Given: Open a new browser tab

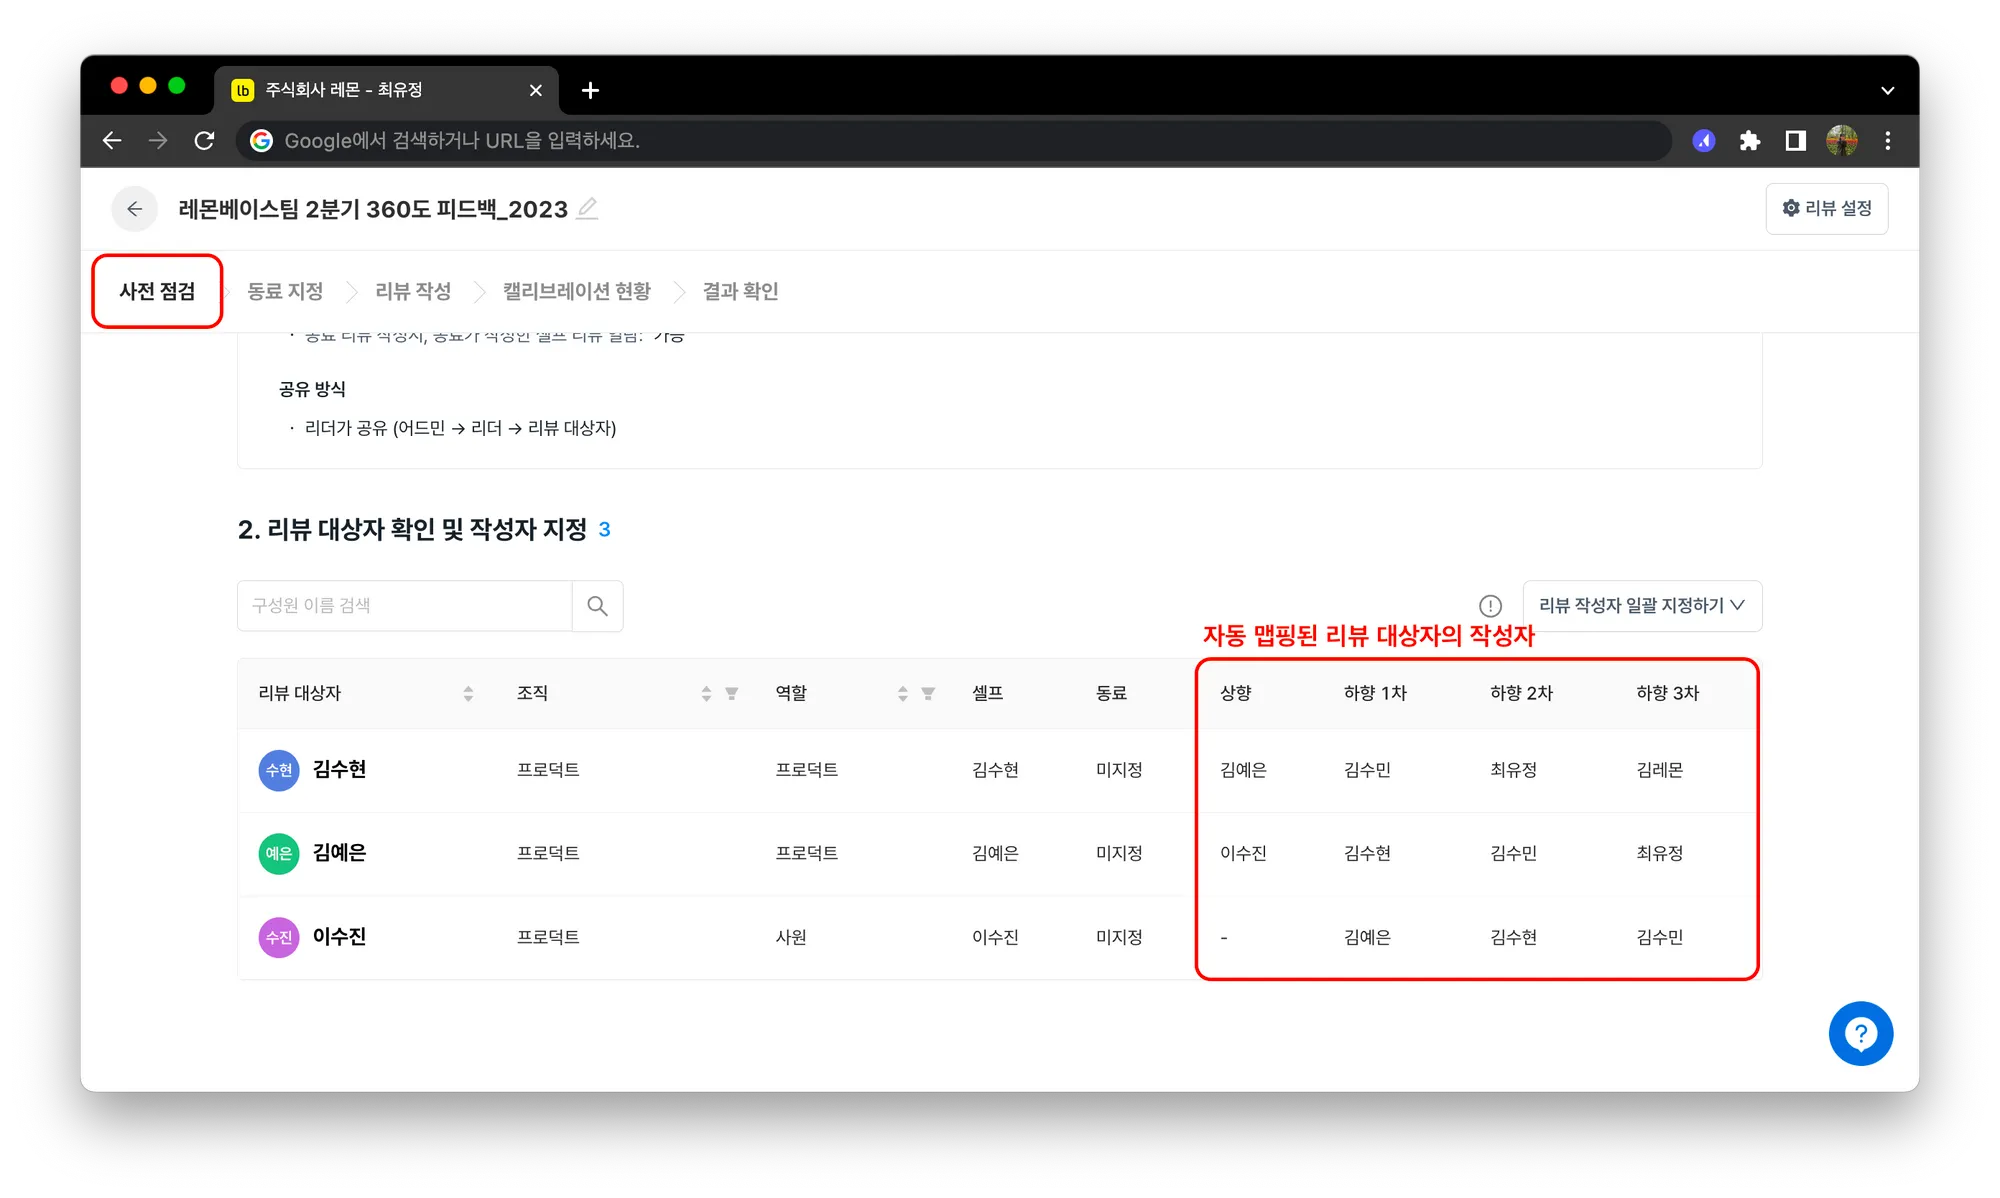Looking at the screenshot, I should pos(590,90).
